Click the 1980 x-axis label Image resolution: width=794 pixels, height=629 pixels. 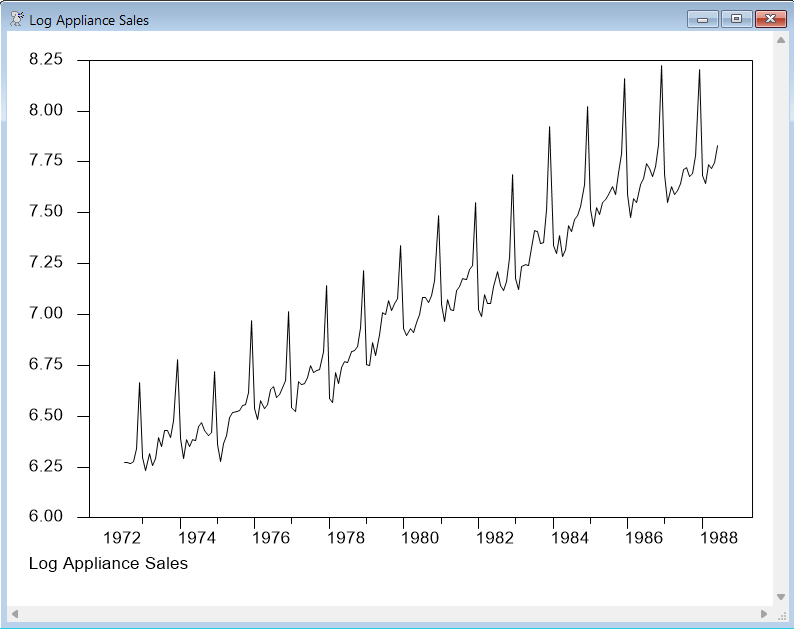422,538
